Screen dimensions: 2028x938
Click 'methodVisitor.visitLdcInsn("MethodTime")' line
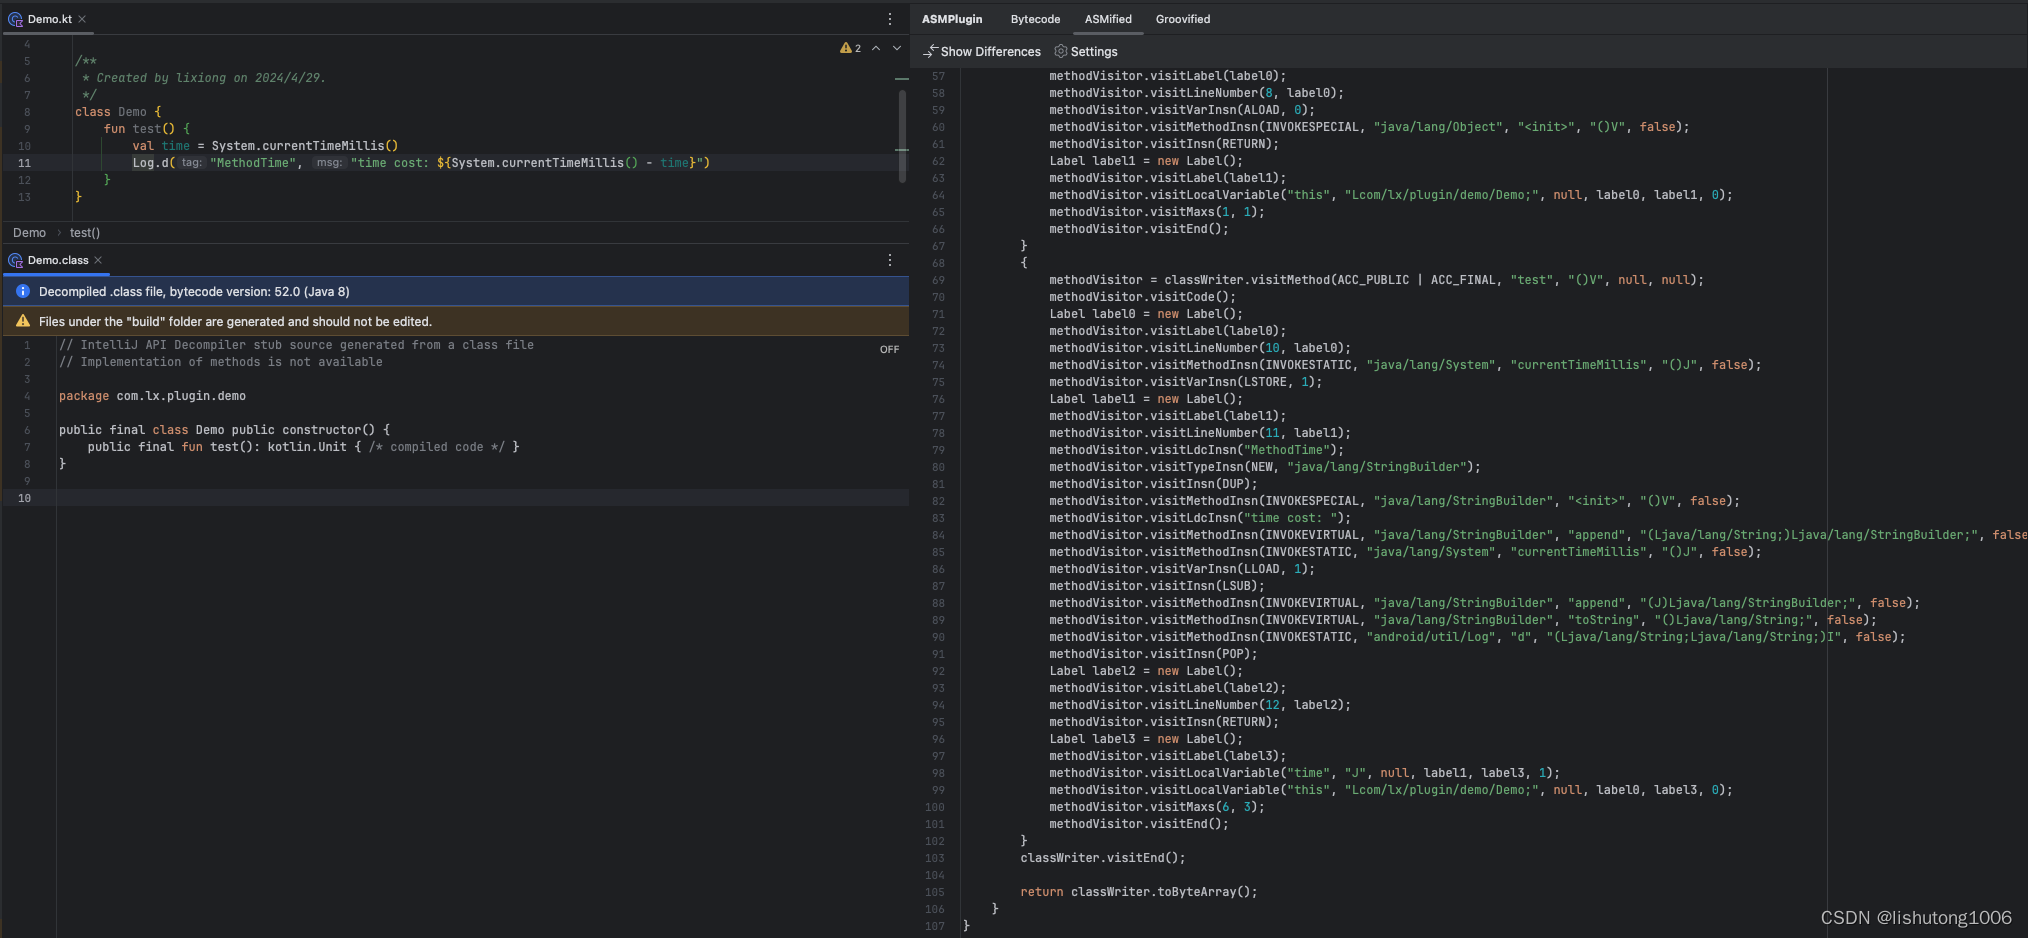click(x=1196, y=450)
